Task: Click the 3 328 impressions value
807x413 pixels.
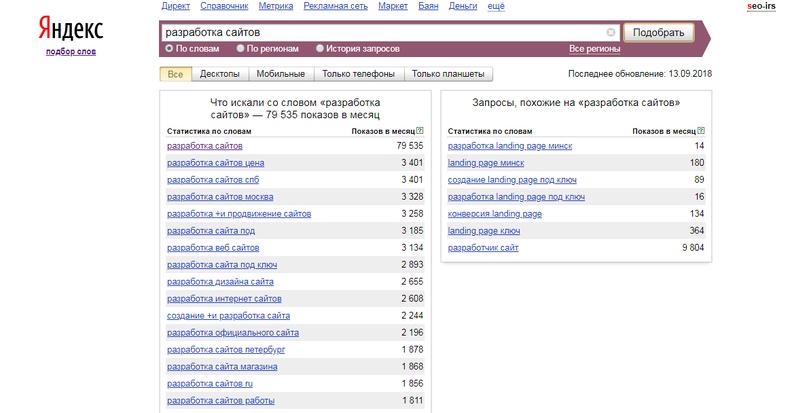Action: (x=412, y=197)
